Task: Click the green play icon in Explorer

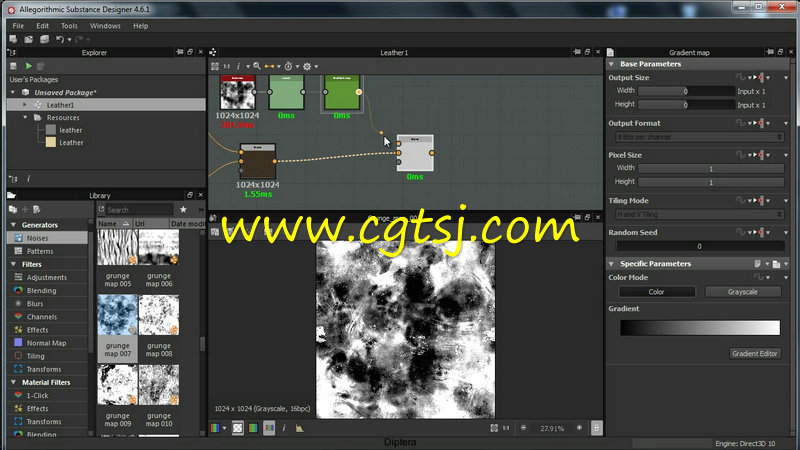Action: click(x=29, y=66)
